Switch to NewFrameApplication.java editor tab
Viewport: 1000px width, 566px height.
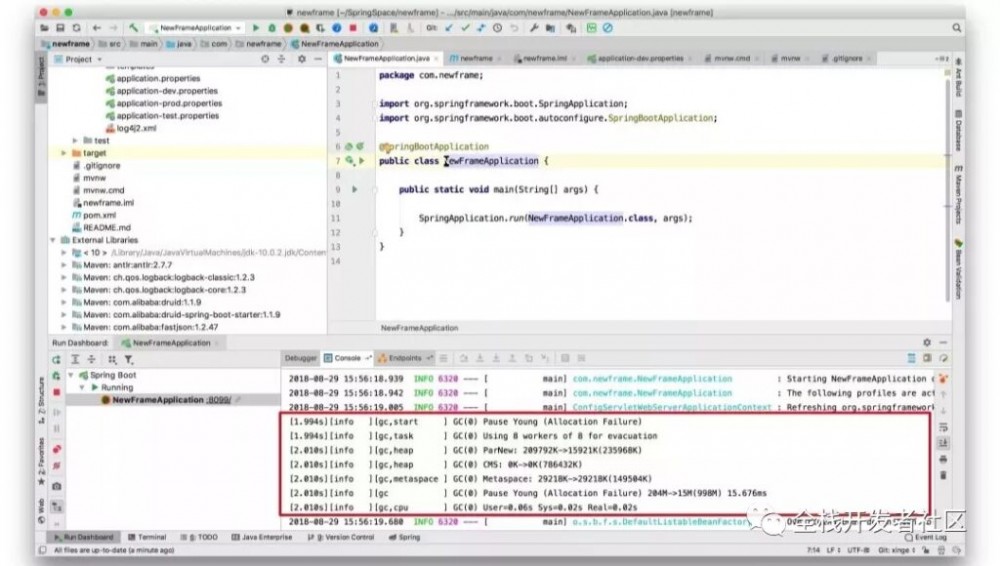pos(386,58)
